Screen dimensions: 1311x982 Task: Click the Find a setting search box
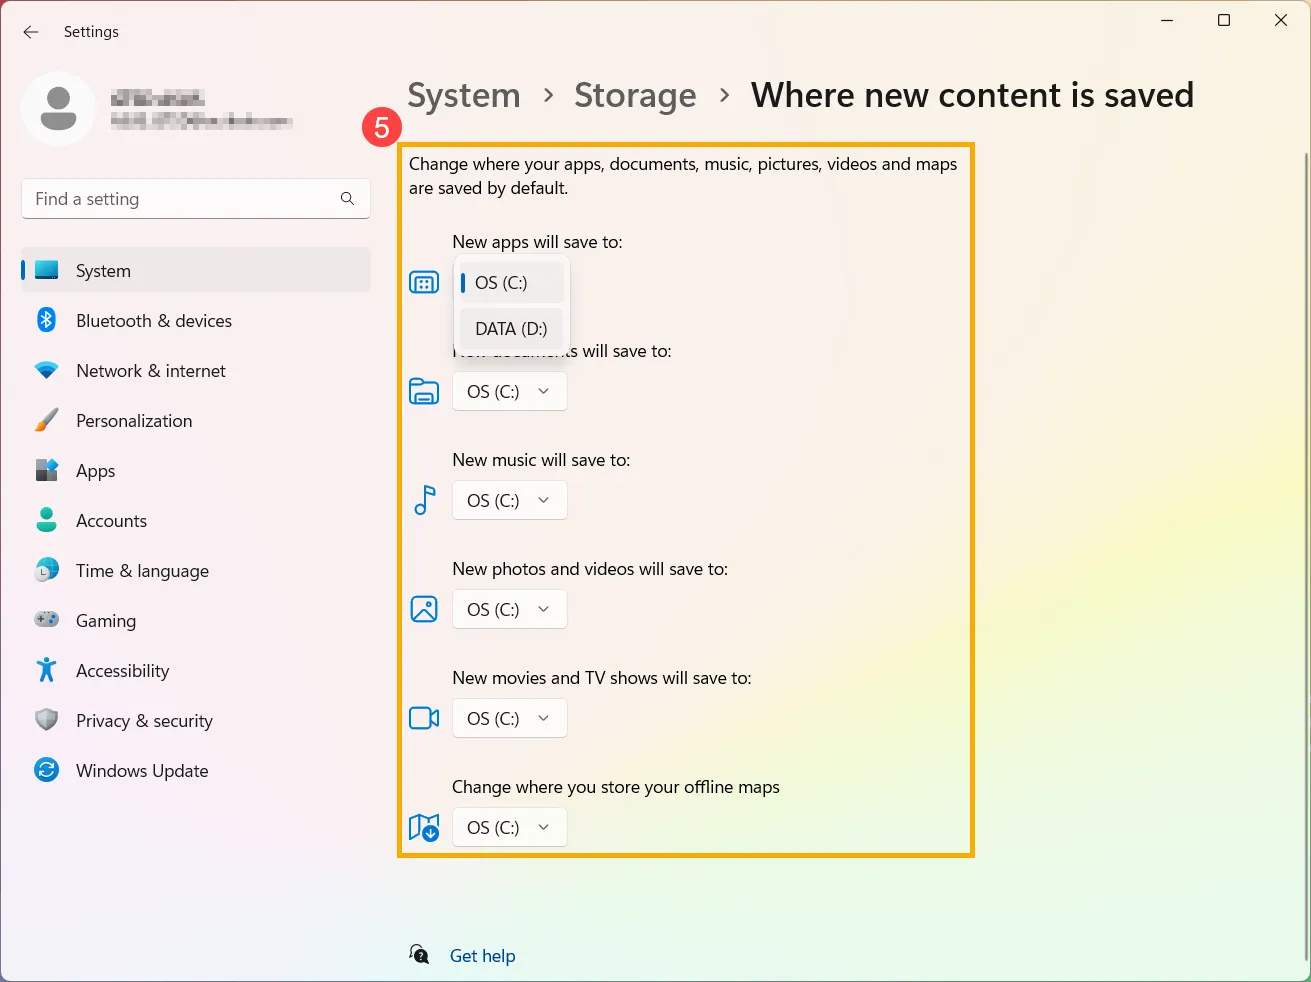pyautogui.click(x=196, y=199)
